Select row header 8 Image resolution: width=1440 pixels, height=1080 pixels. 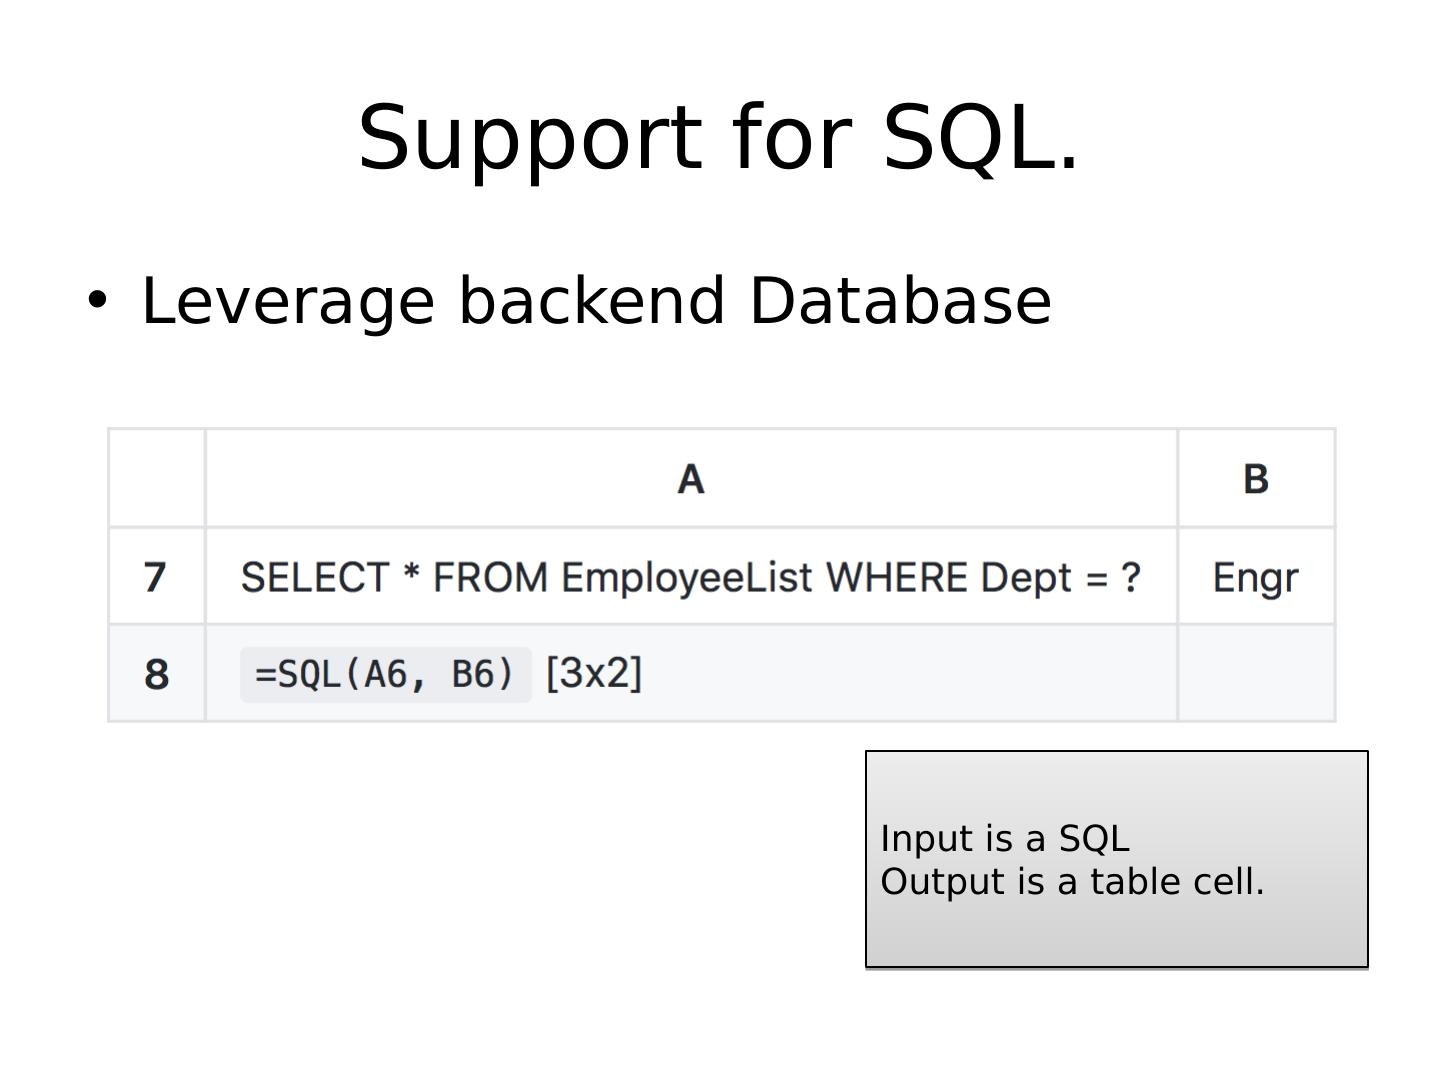[x=156, y=674]
